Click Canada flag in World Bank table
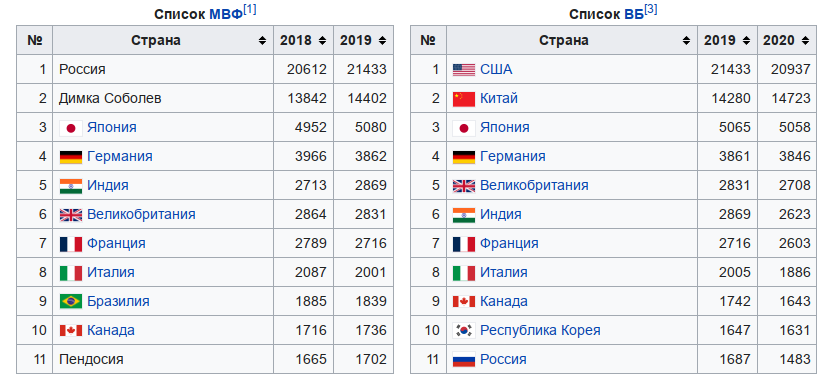The width and height of the screenshot is (825, 374). click(464, 301)
